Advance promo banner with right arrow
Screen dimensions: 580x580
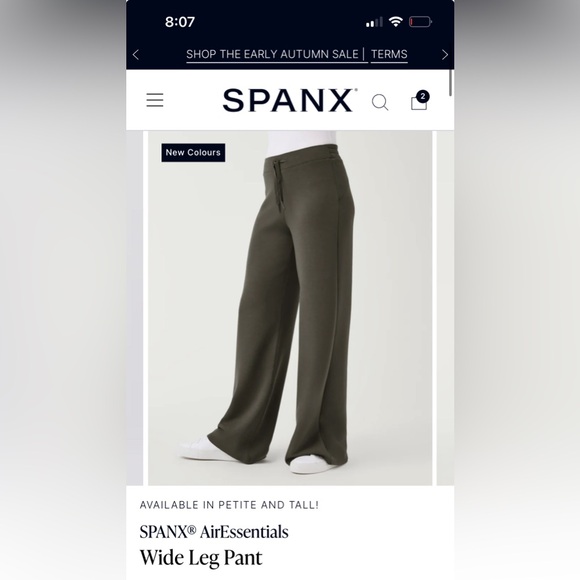[x=445, y=55]
